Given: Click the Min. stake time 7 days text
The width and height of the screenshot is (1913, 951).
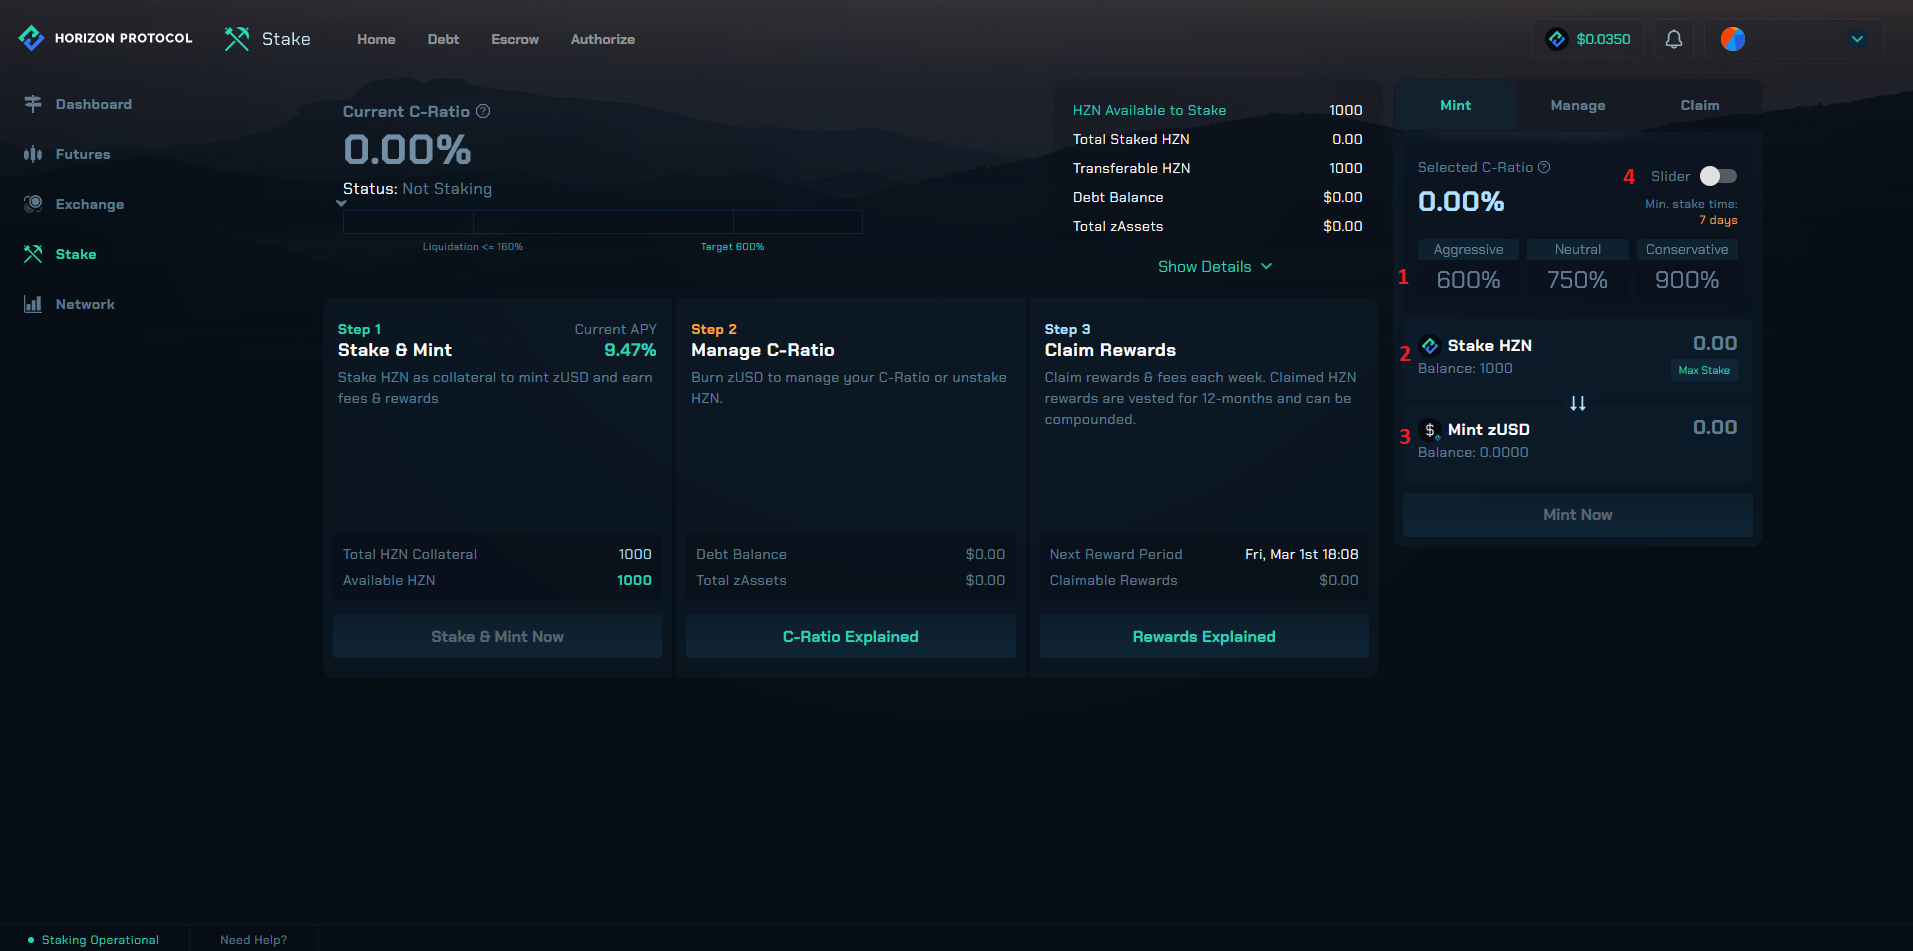Looking at the screenshot, I should 1691,212.
